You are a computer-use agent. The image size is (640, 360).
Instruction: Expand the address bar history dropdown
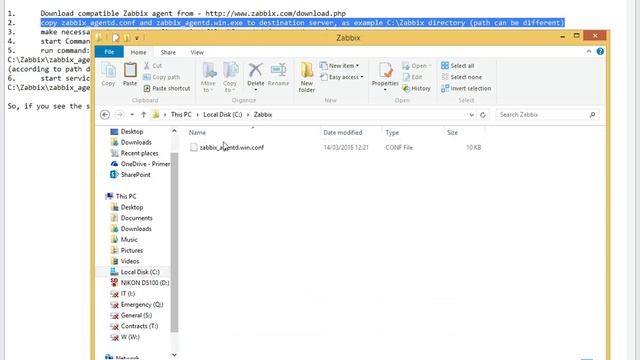[x=471, y=115]
